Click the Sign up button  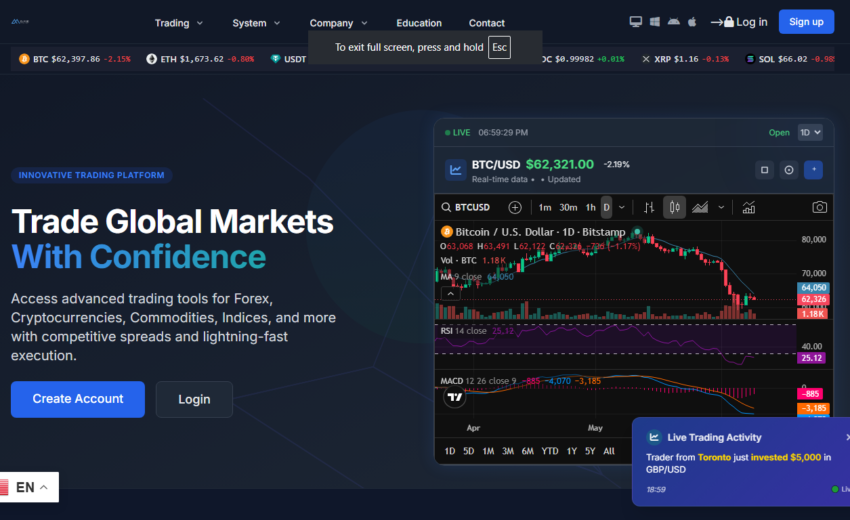(x=806, y=22)
